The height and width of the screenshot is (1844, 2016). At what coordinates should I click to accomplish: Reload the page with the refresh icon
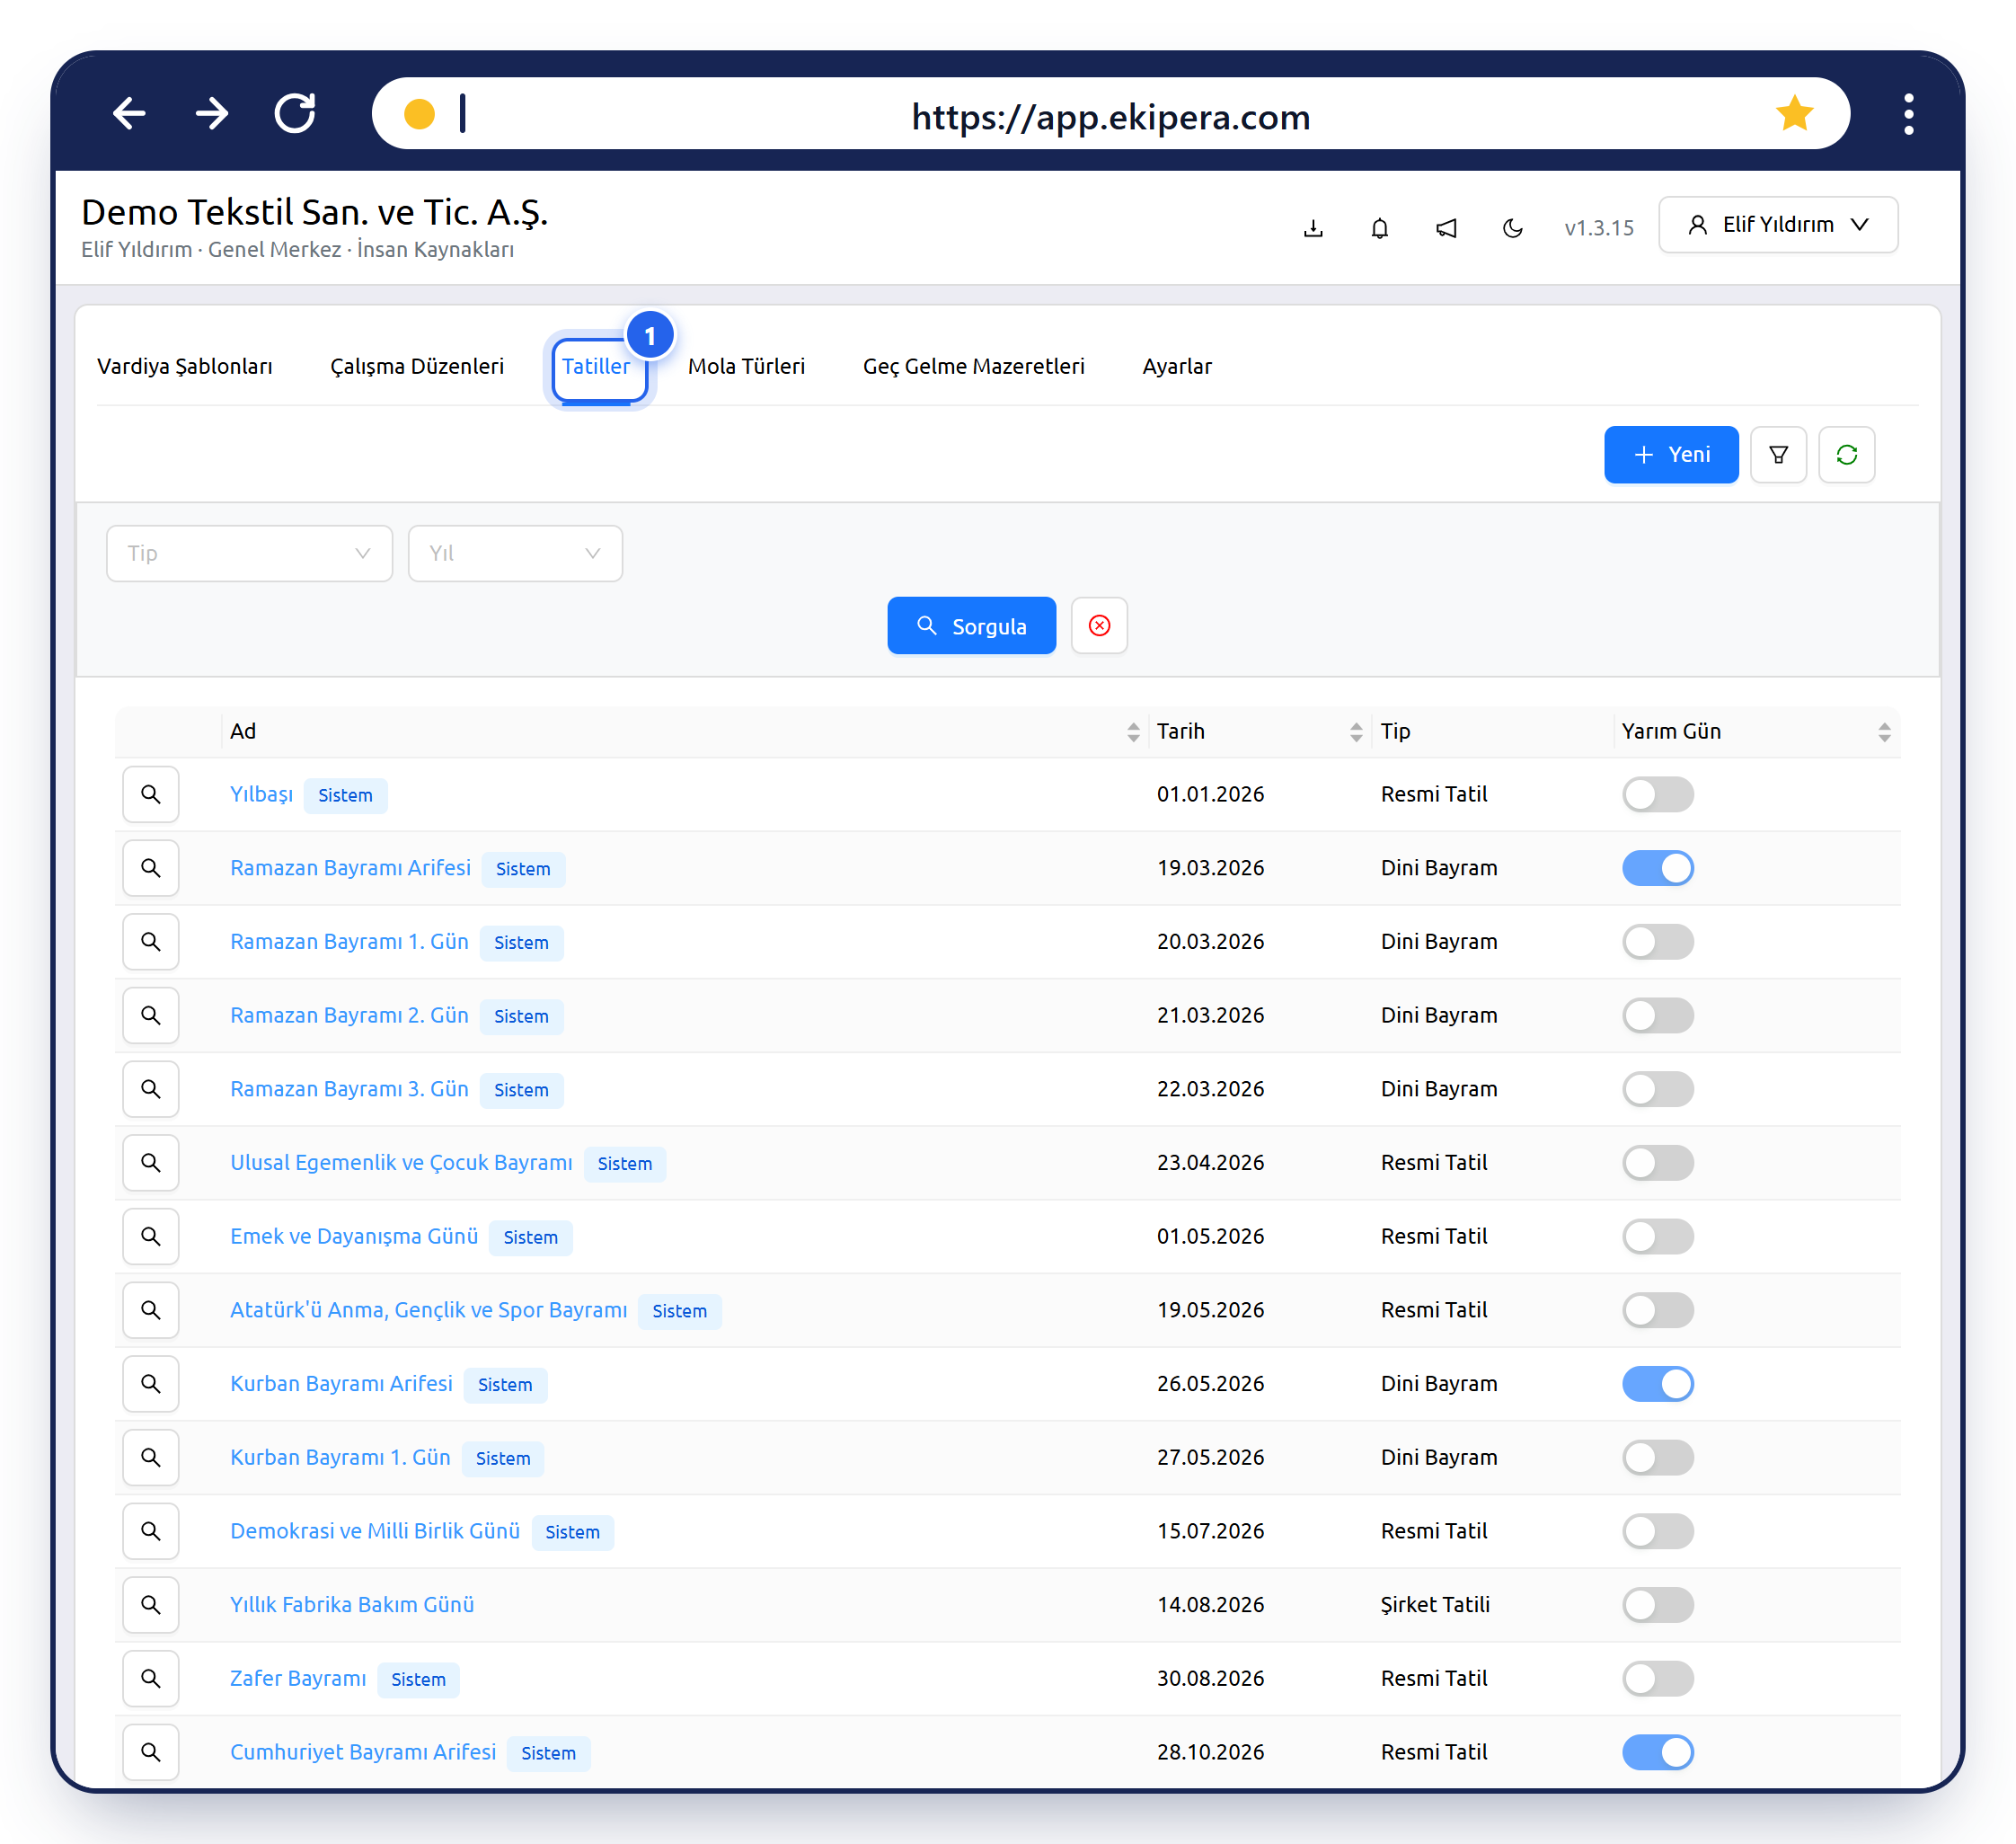tap(295, 113)
